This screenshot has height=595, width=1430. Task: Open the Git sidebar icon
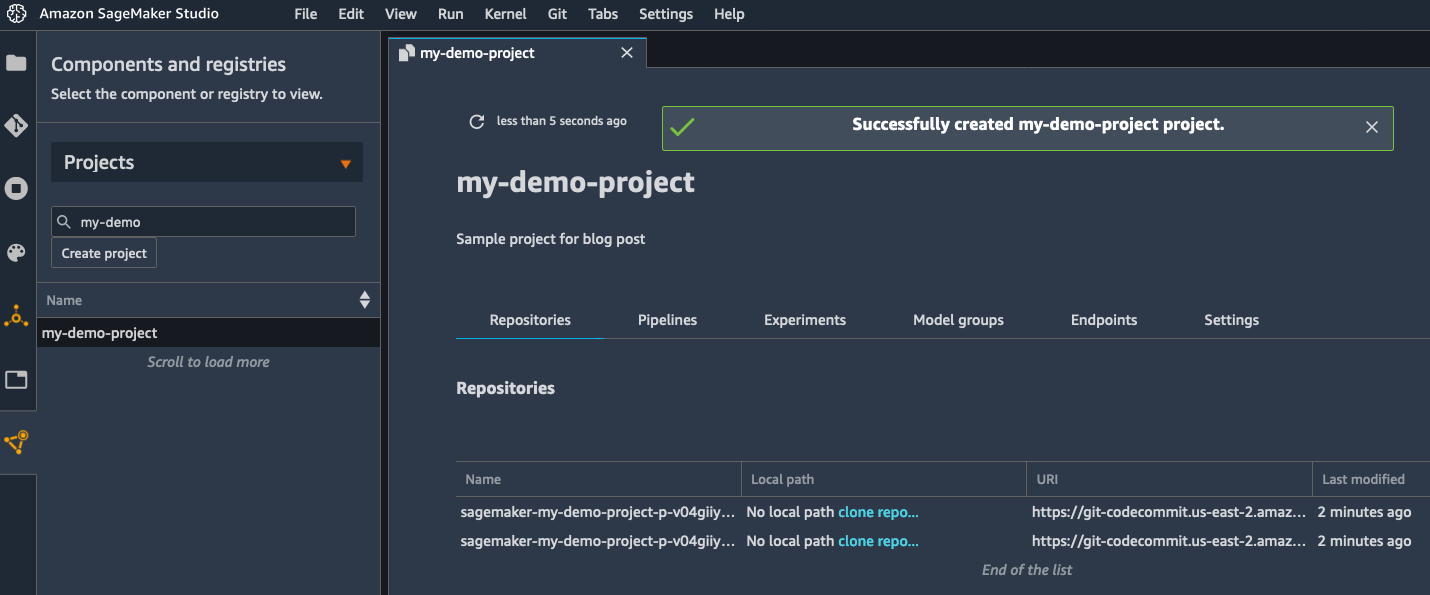[x=16, y=126]
